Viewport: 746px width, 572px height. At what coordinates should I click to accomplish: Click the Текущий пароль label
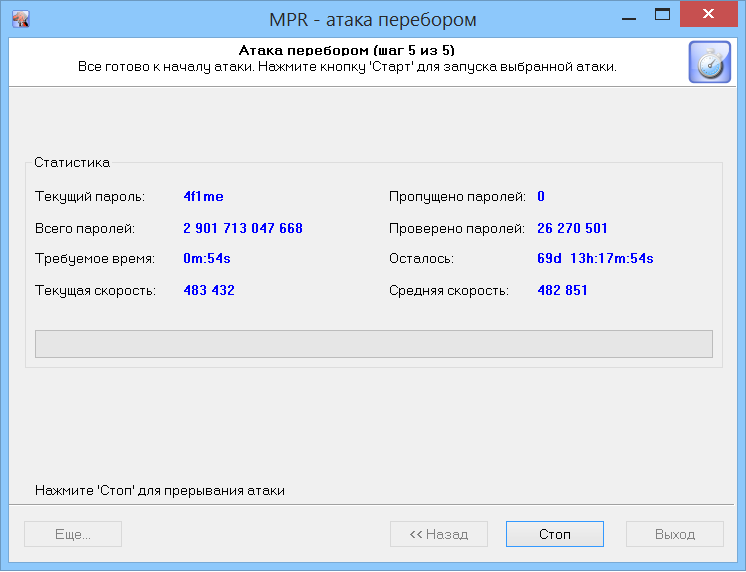(90, 197)
